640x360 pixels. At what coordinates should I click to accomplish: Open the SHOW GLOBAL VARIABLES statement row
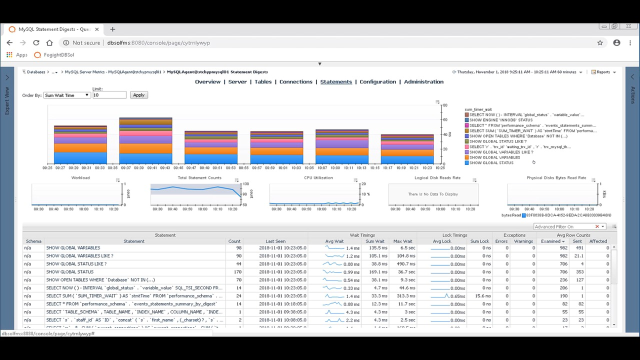(73, 248)
